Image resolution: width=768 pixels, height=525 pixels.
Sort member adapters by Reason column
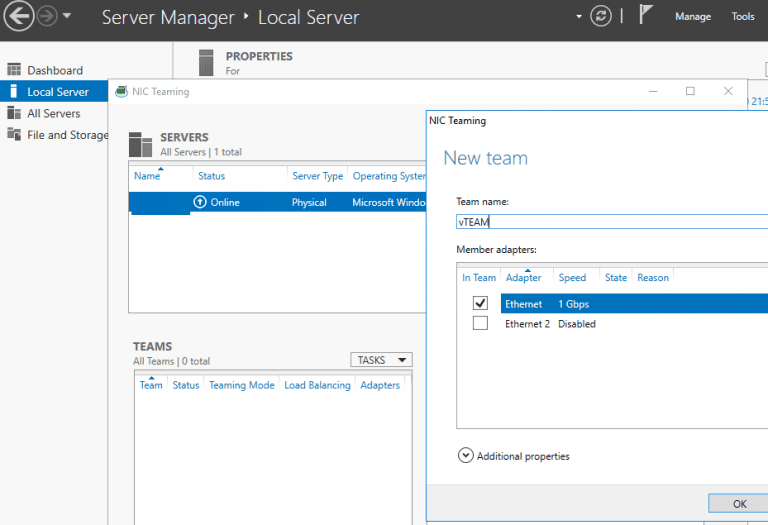tap(652, 278)
